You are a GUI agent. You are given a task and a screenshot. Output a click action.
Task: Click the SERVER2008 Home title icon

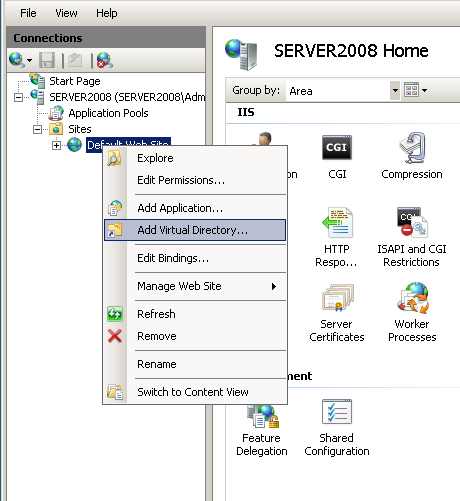[241, 54]
